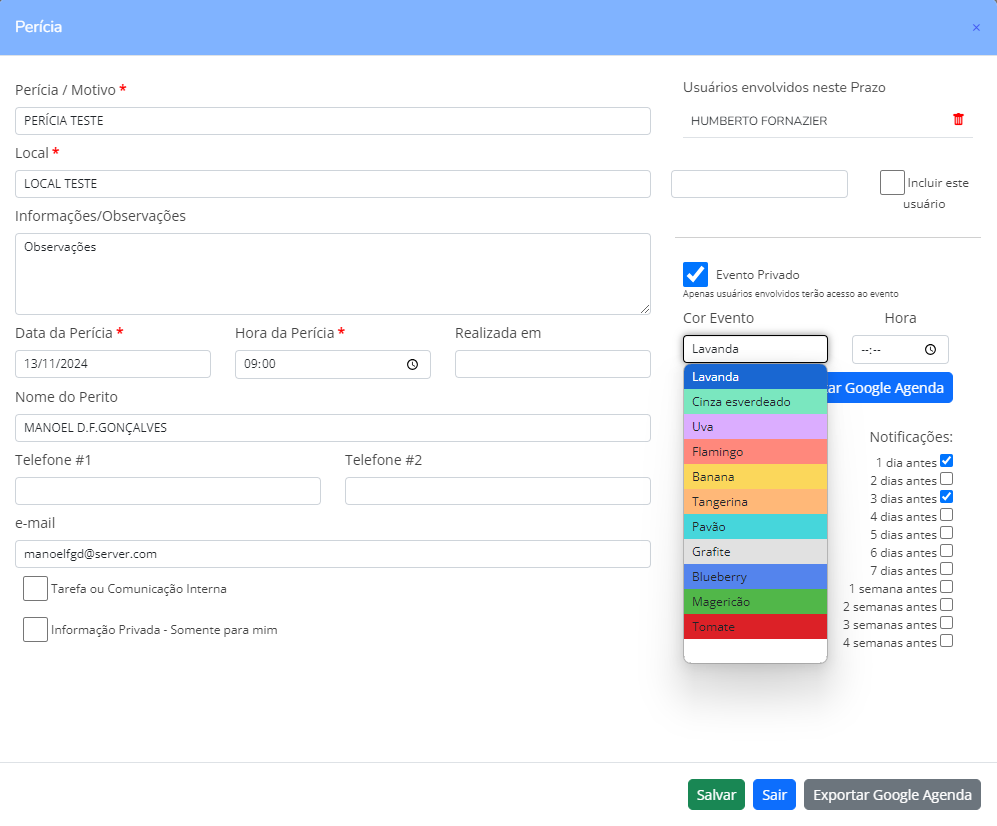Pick Blueberry in the color dropdown
This screenshot has width=997, height=826.
[755, 577]
